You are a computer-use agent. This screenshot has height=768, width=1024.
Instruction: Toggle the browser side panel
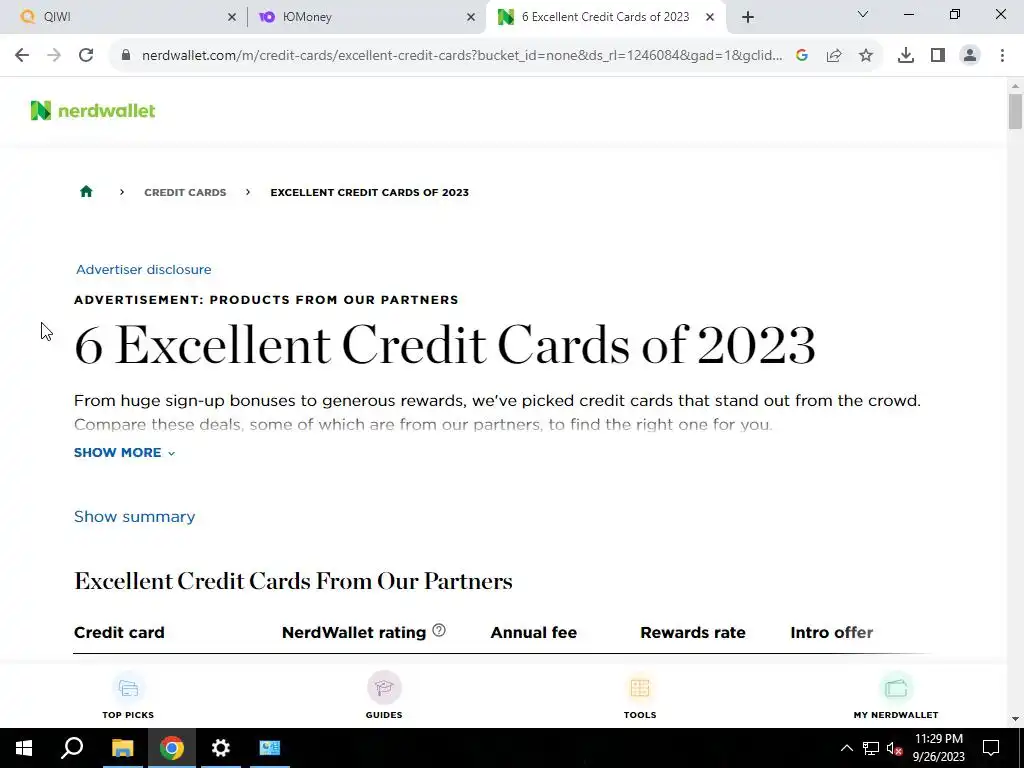click(x=938, y=56)
